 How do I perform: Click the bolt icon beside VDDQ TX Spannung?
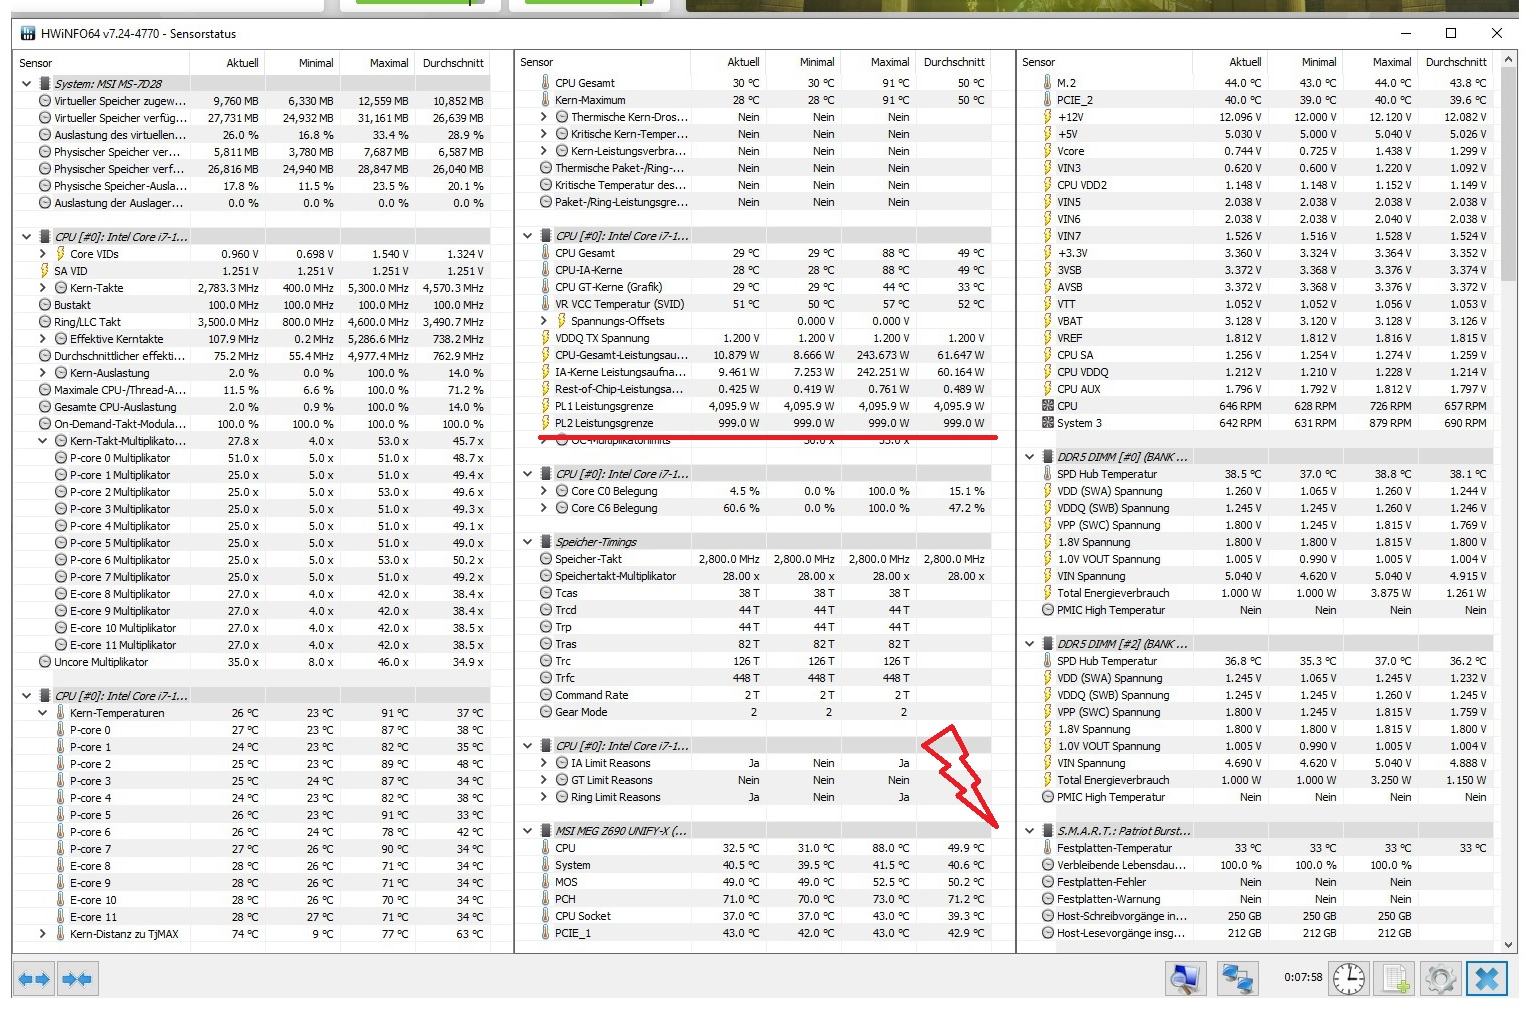546,338
